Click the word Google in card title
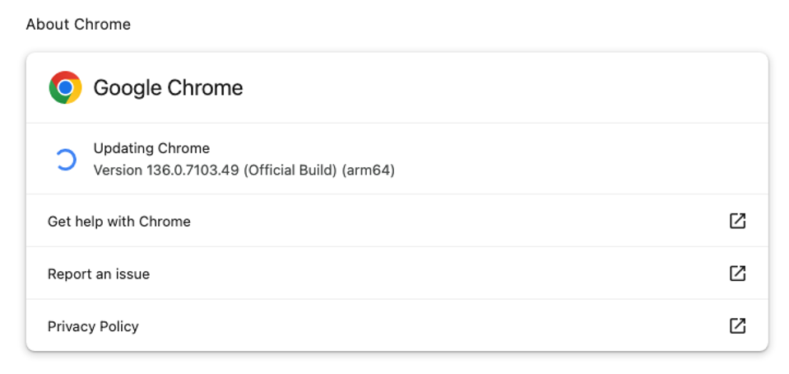 coord(128,88)
